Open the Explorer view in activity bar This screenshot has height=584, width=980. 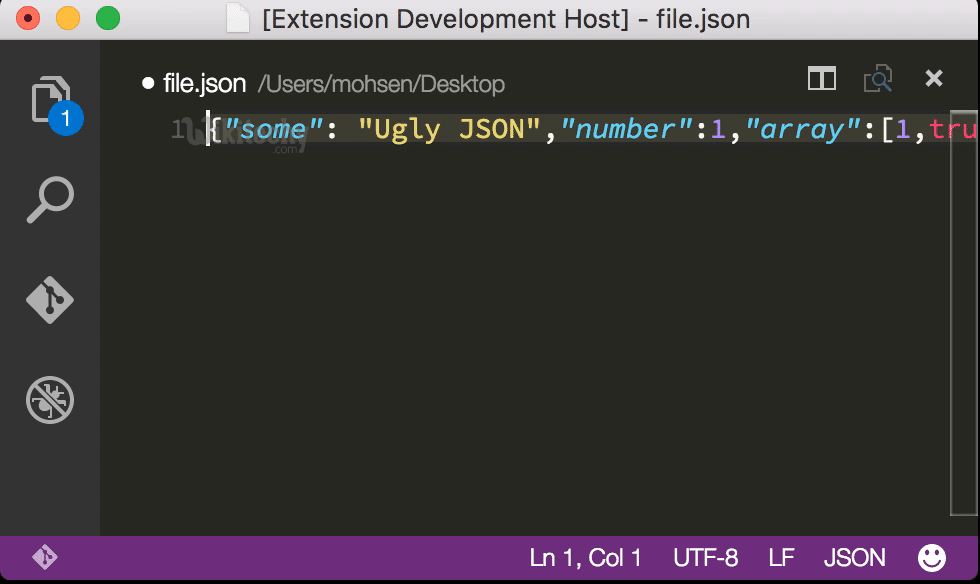click(x=52, y=101)
